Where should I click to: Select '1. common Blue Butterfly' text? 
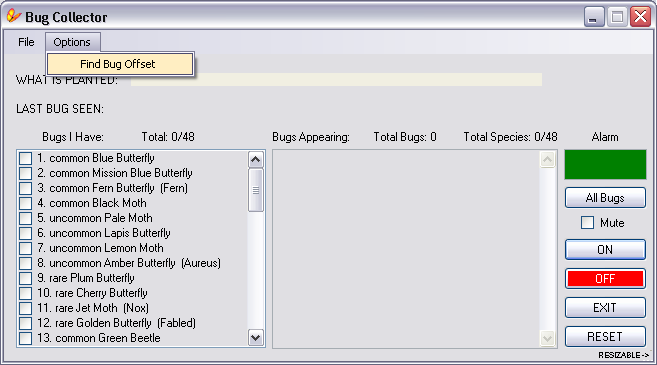pos(96,158)
